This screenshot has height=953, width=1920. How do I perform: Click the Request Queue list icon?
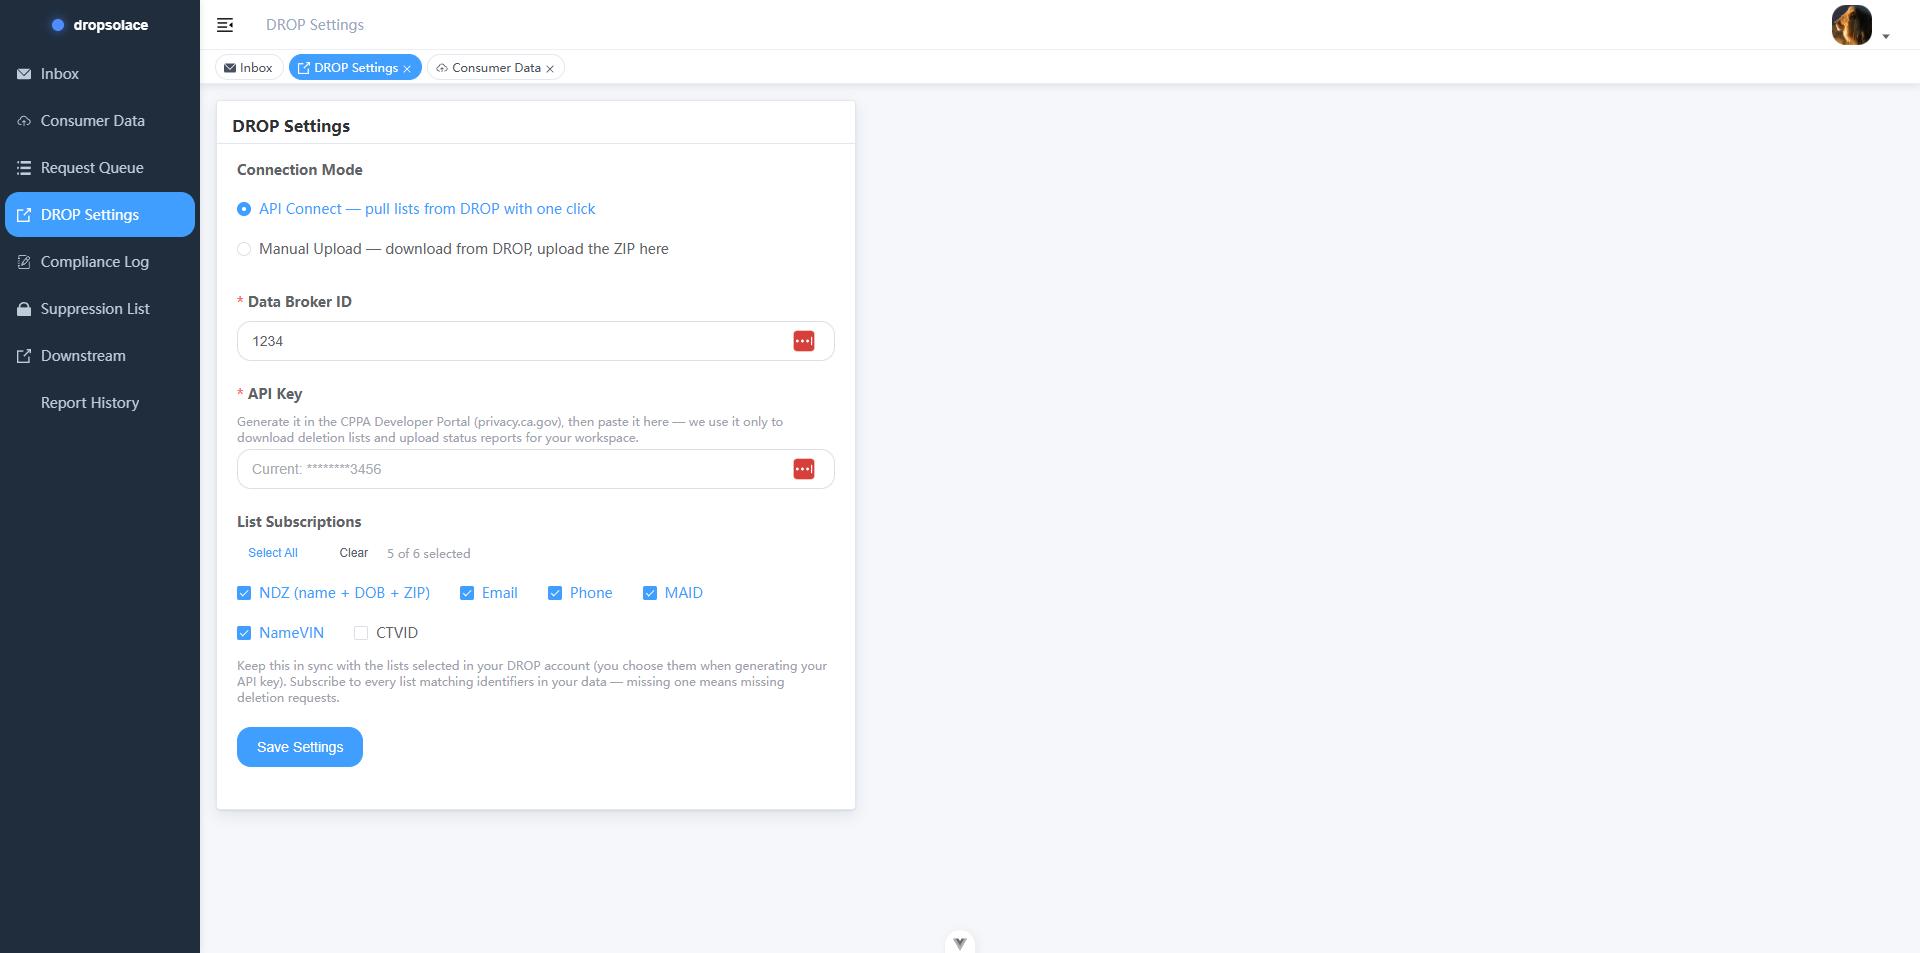pyautogui.click(x=24, y=168)
